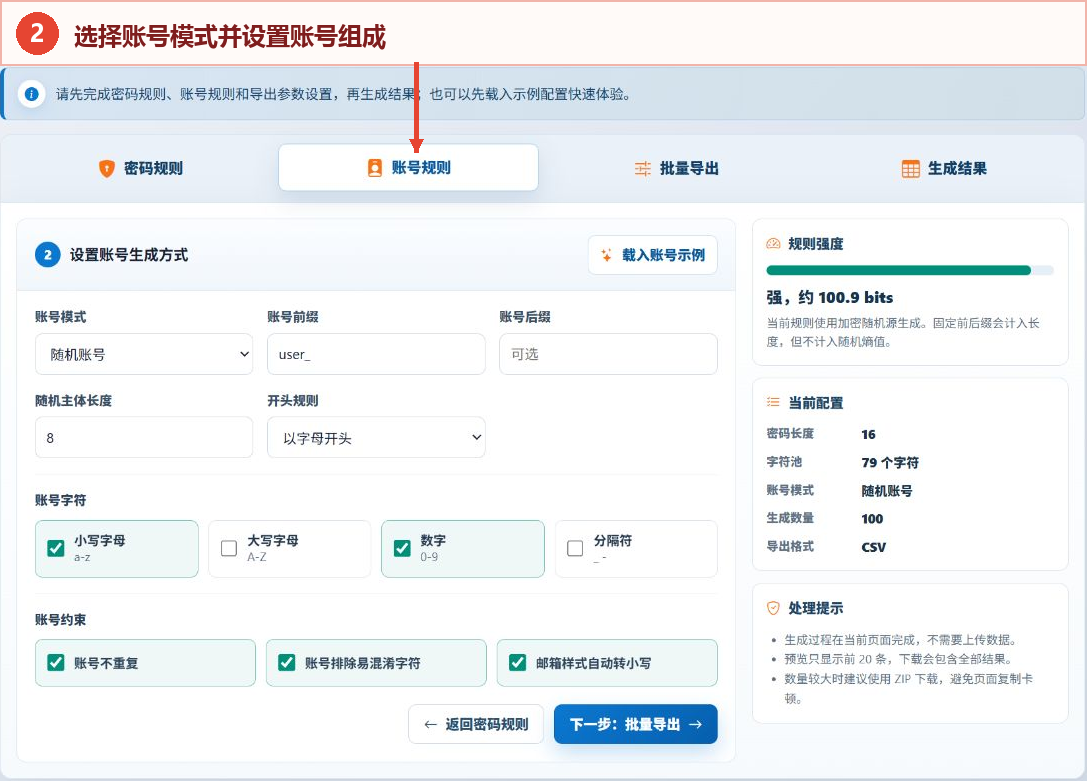Click the shield check icon beside 处理提示

click(773, 608)
